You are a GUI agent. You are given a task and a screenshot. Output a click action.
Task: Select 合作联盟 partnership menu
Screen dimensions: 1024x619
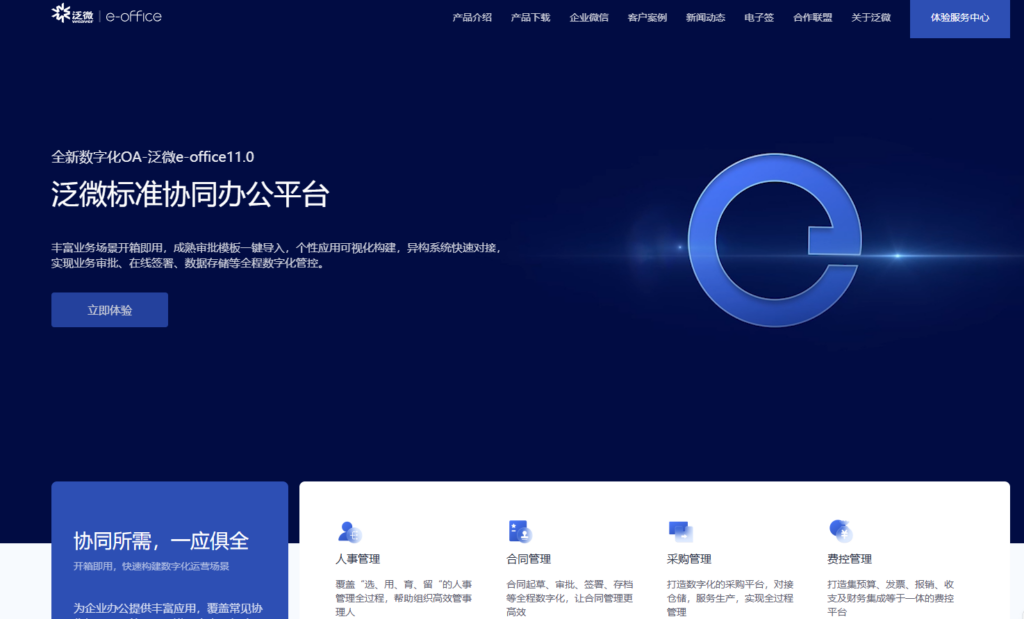tap(812, 18)
